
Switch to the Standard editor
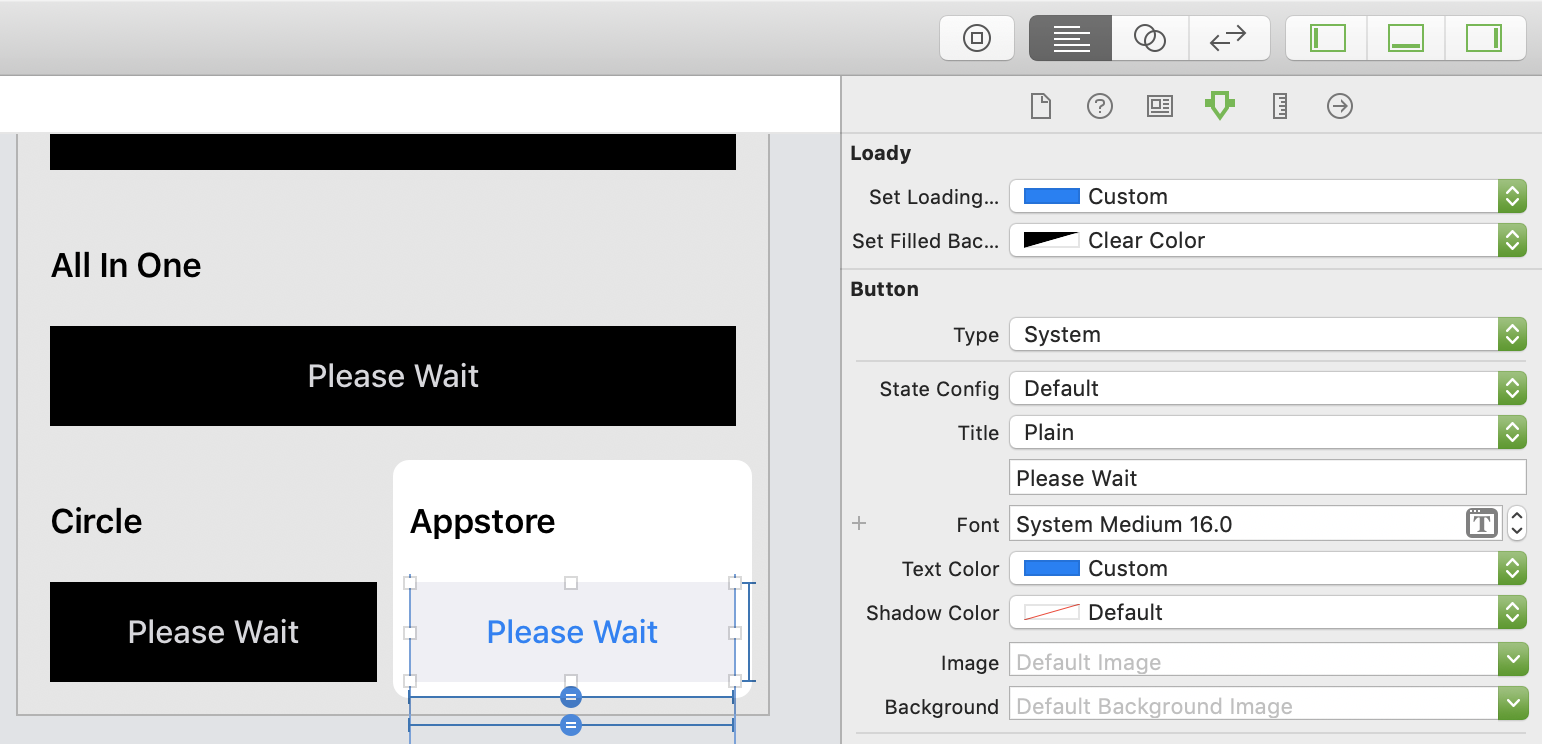[x=1070, y=38]
